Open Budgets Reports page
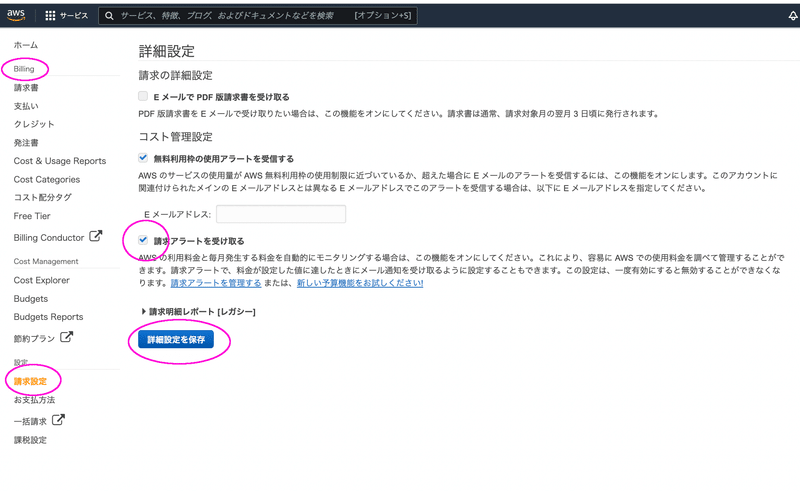This screenshot has height=491, width=800. tap(48, 317)
